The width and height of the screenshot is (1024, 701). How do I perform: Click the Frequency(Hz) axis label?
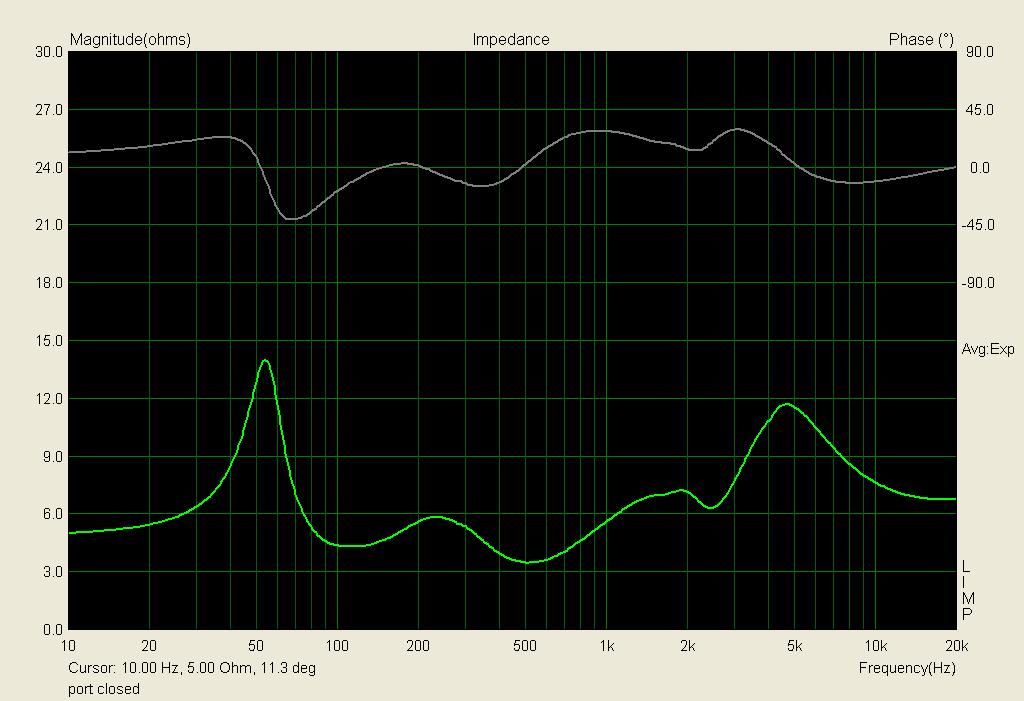coord(906,668)
